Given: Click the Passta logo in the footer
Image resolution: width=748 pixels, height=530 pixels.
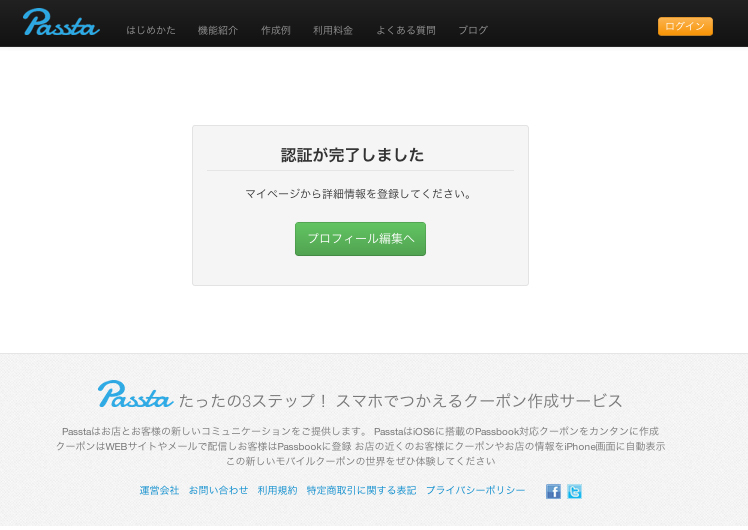Looking at the screenshot, I should pos(135,395).
